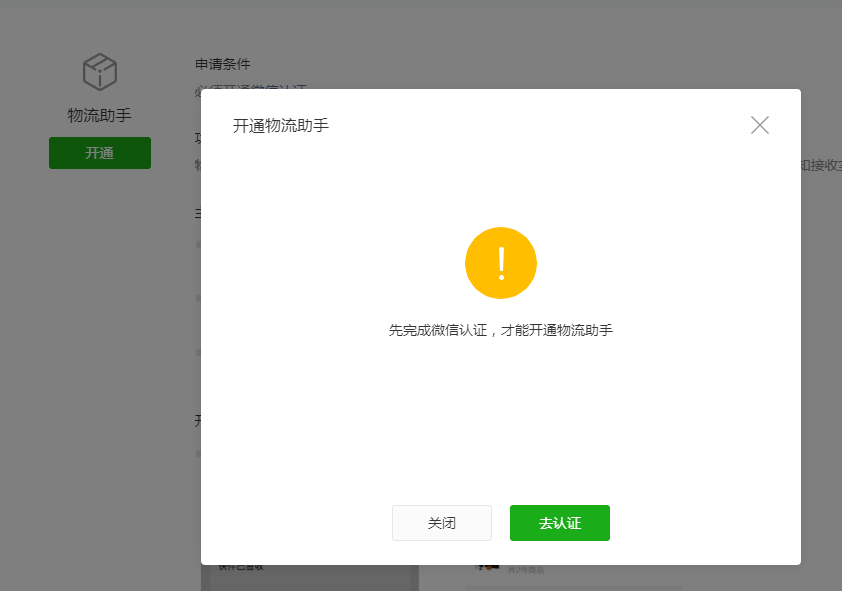Click the yellow exclamation warning icon
This screenshot has width=842, height=591.
pos(500,263)
